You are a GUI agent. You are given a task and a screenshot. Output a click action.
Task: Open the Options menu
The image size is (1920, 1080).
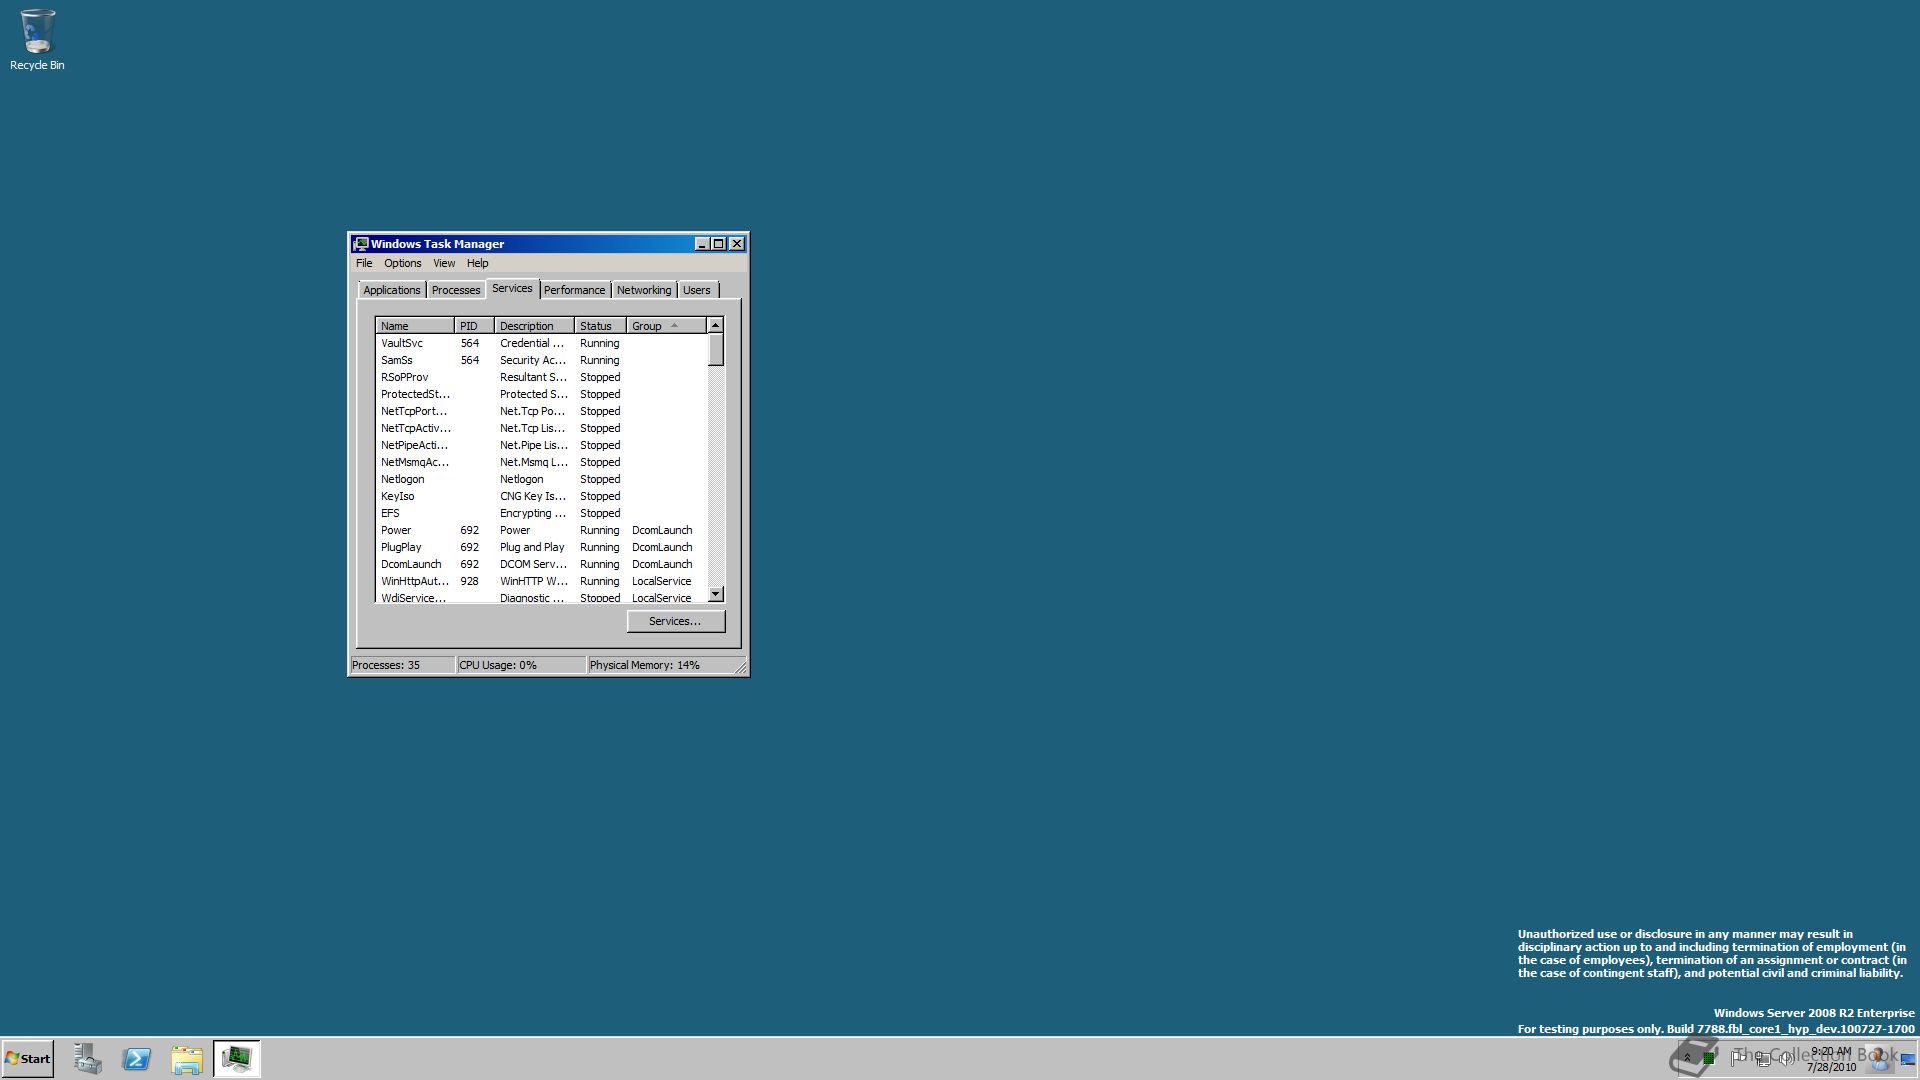pyautogui.click(x=403, y=263)
